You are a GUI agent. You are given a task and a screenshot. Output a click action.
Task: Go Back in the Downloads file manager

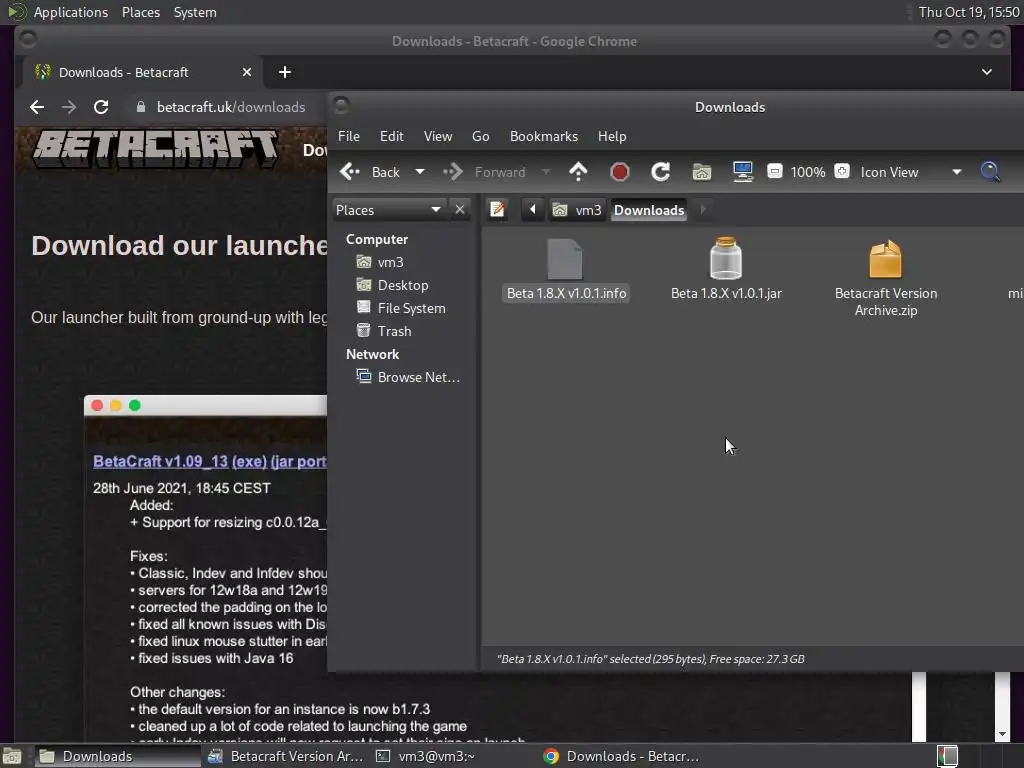(370, 172)
